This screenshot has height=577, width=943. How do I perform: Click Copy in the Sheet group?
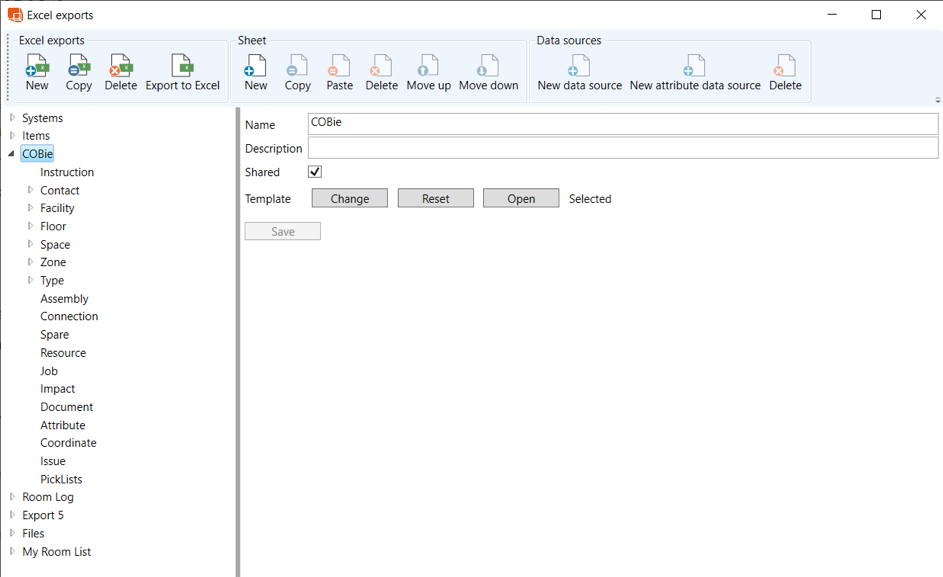click(x=298, y=72)
